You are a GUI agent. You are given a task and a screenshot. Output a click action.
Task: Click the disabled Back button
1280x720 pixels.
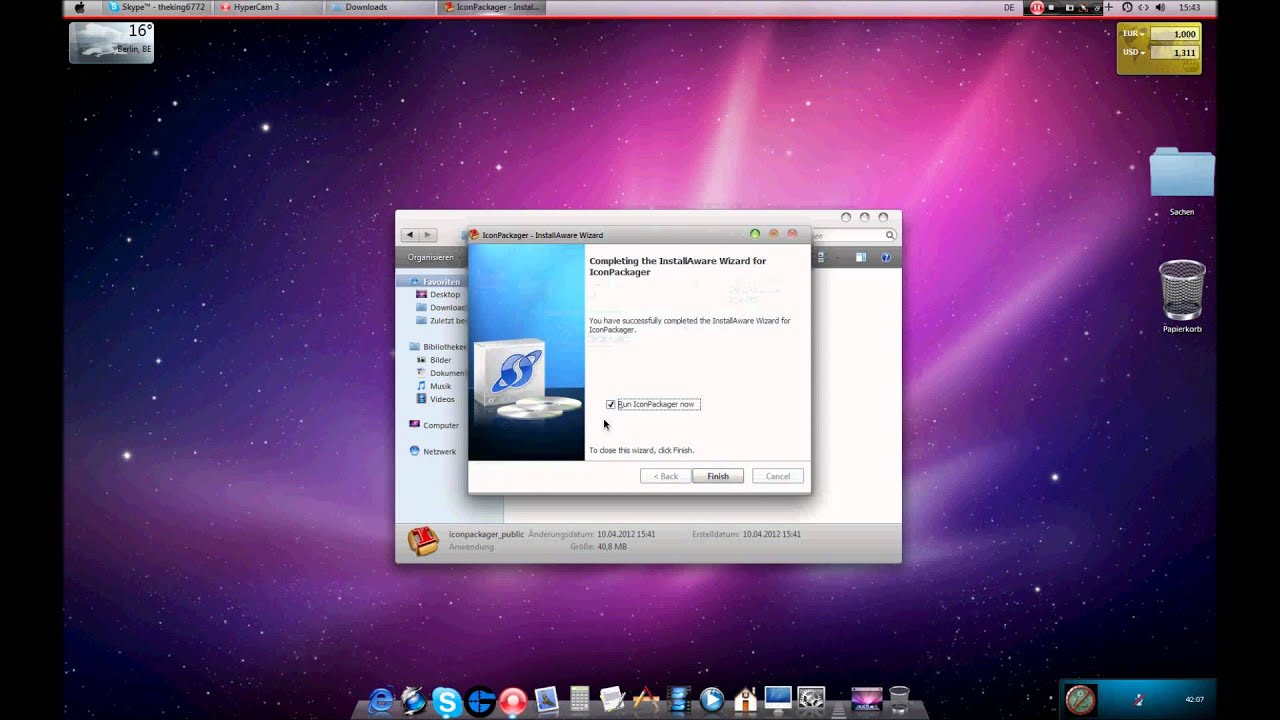(x=665, y=476)
